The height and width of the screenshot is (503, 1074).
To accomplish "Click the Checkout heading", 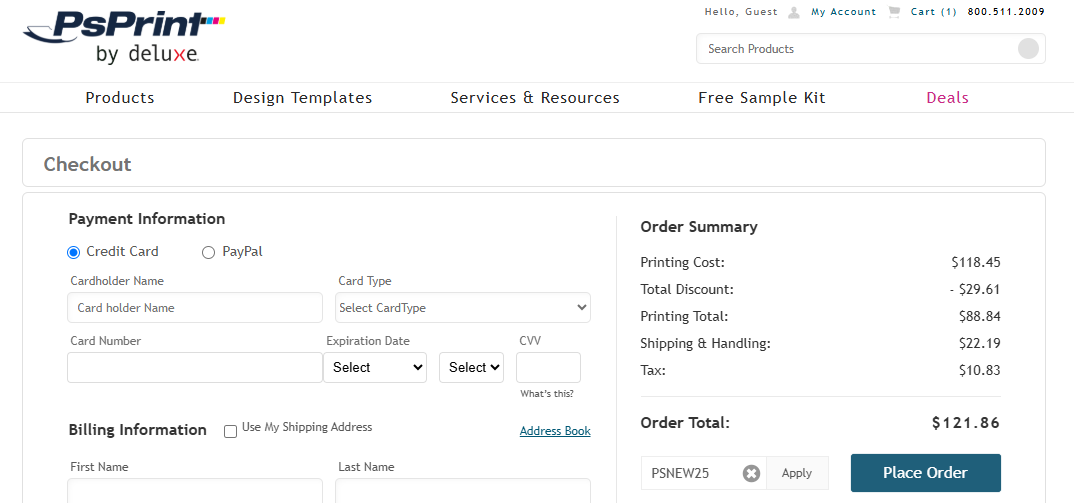I will click(88, 164).
